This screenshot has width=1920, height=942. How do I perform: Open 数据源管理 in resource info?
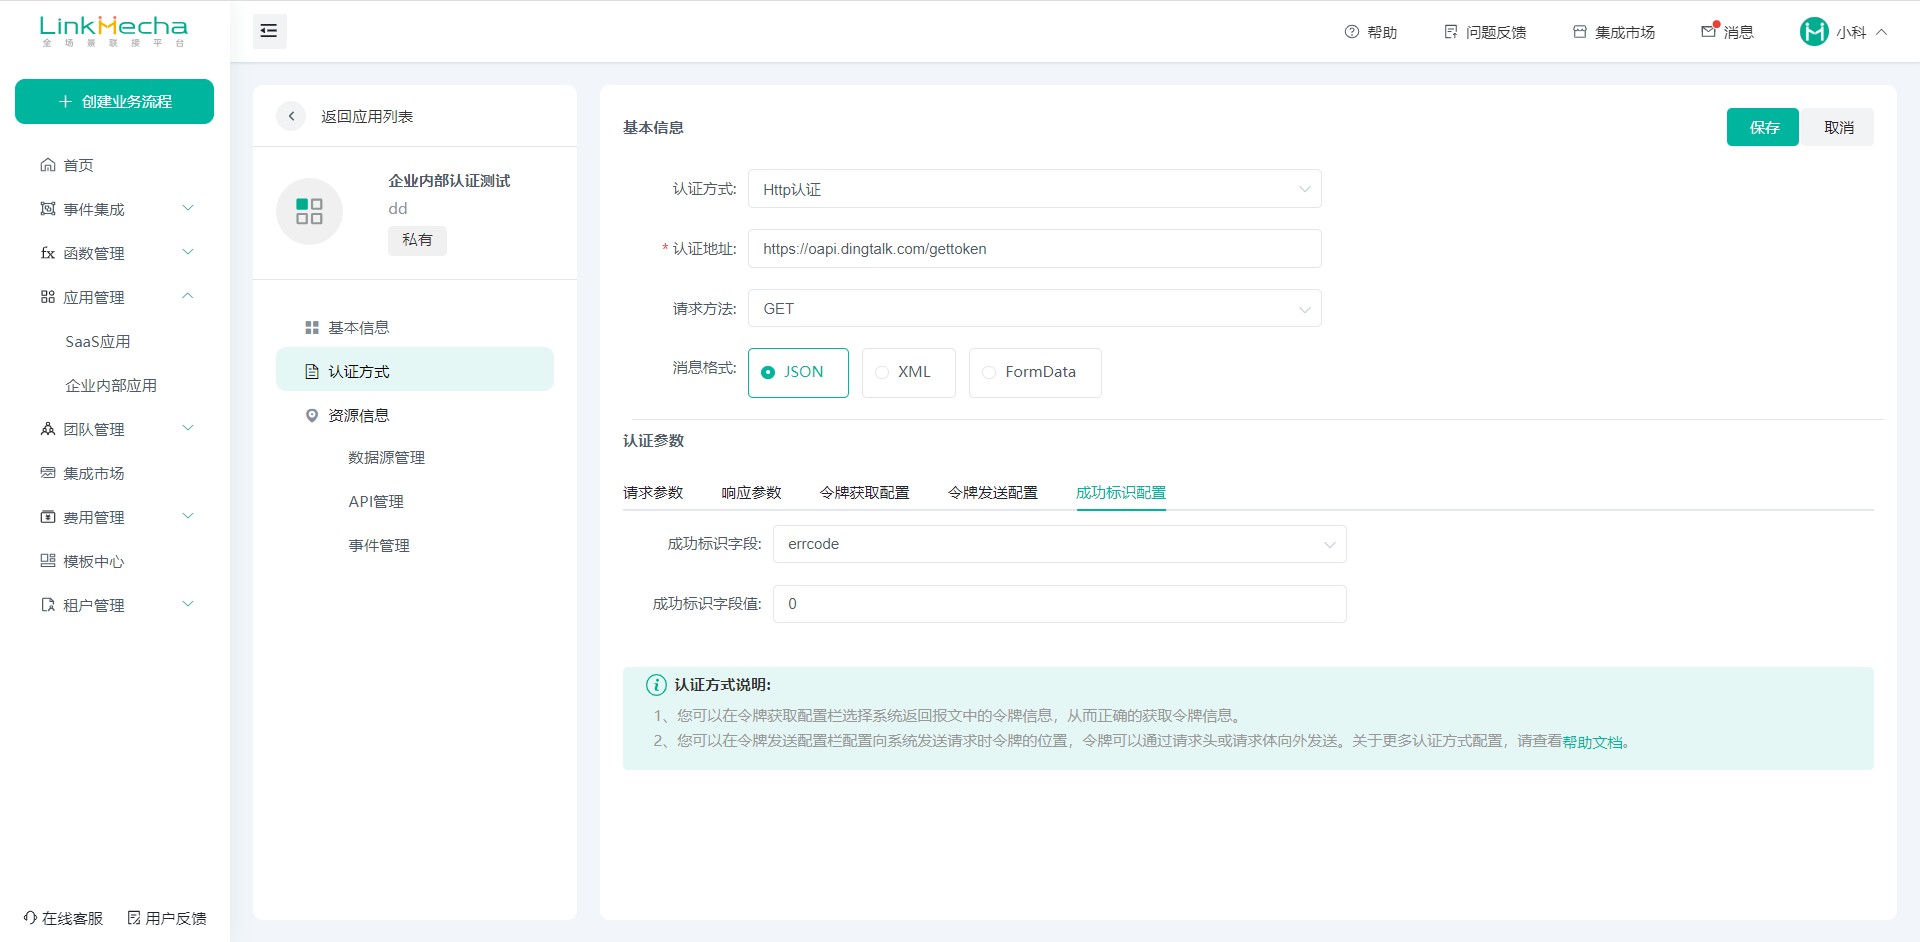tap(386, 457)
